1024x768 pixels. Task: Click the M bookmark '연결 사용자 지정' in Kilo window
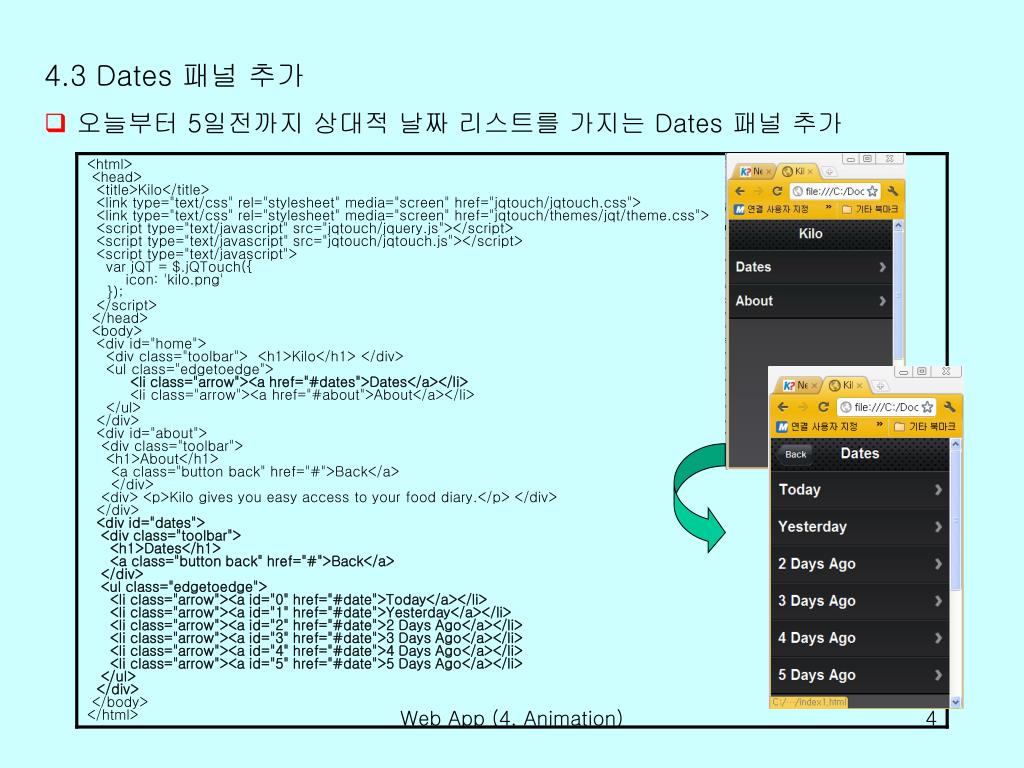772,209
